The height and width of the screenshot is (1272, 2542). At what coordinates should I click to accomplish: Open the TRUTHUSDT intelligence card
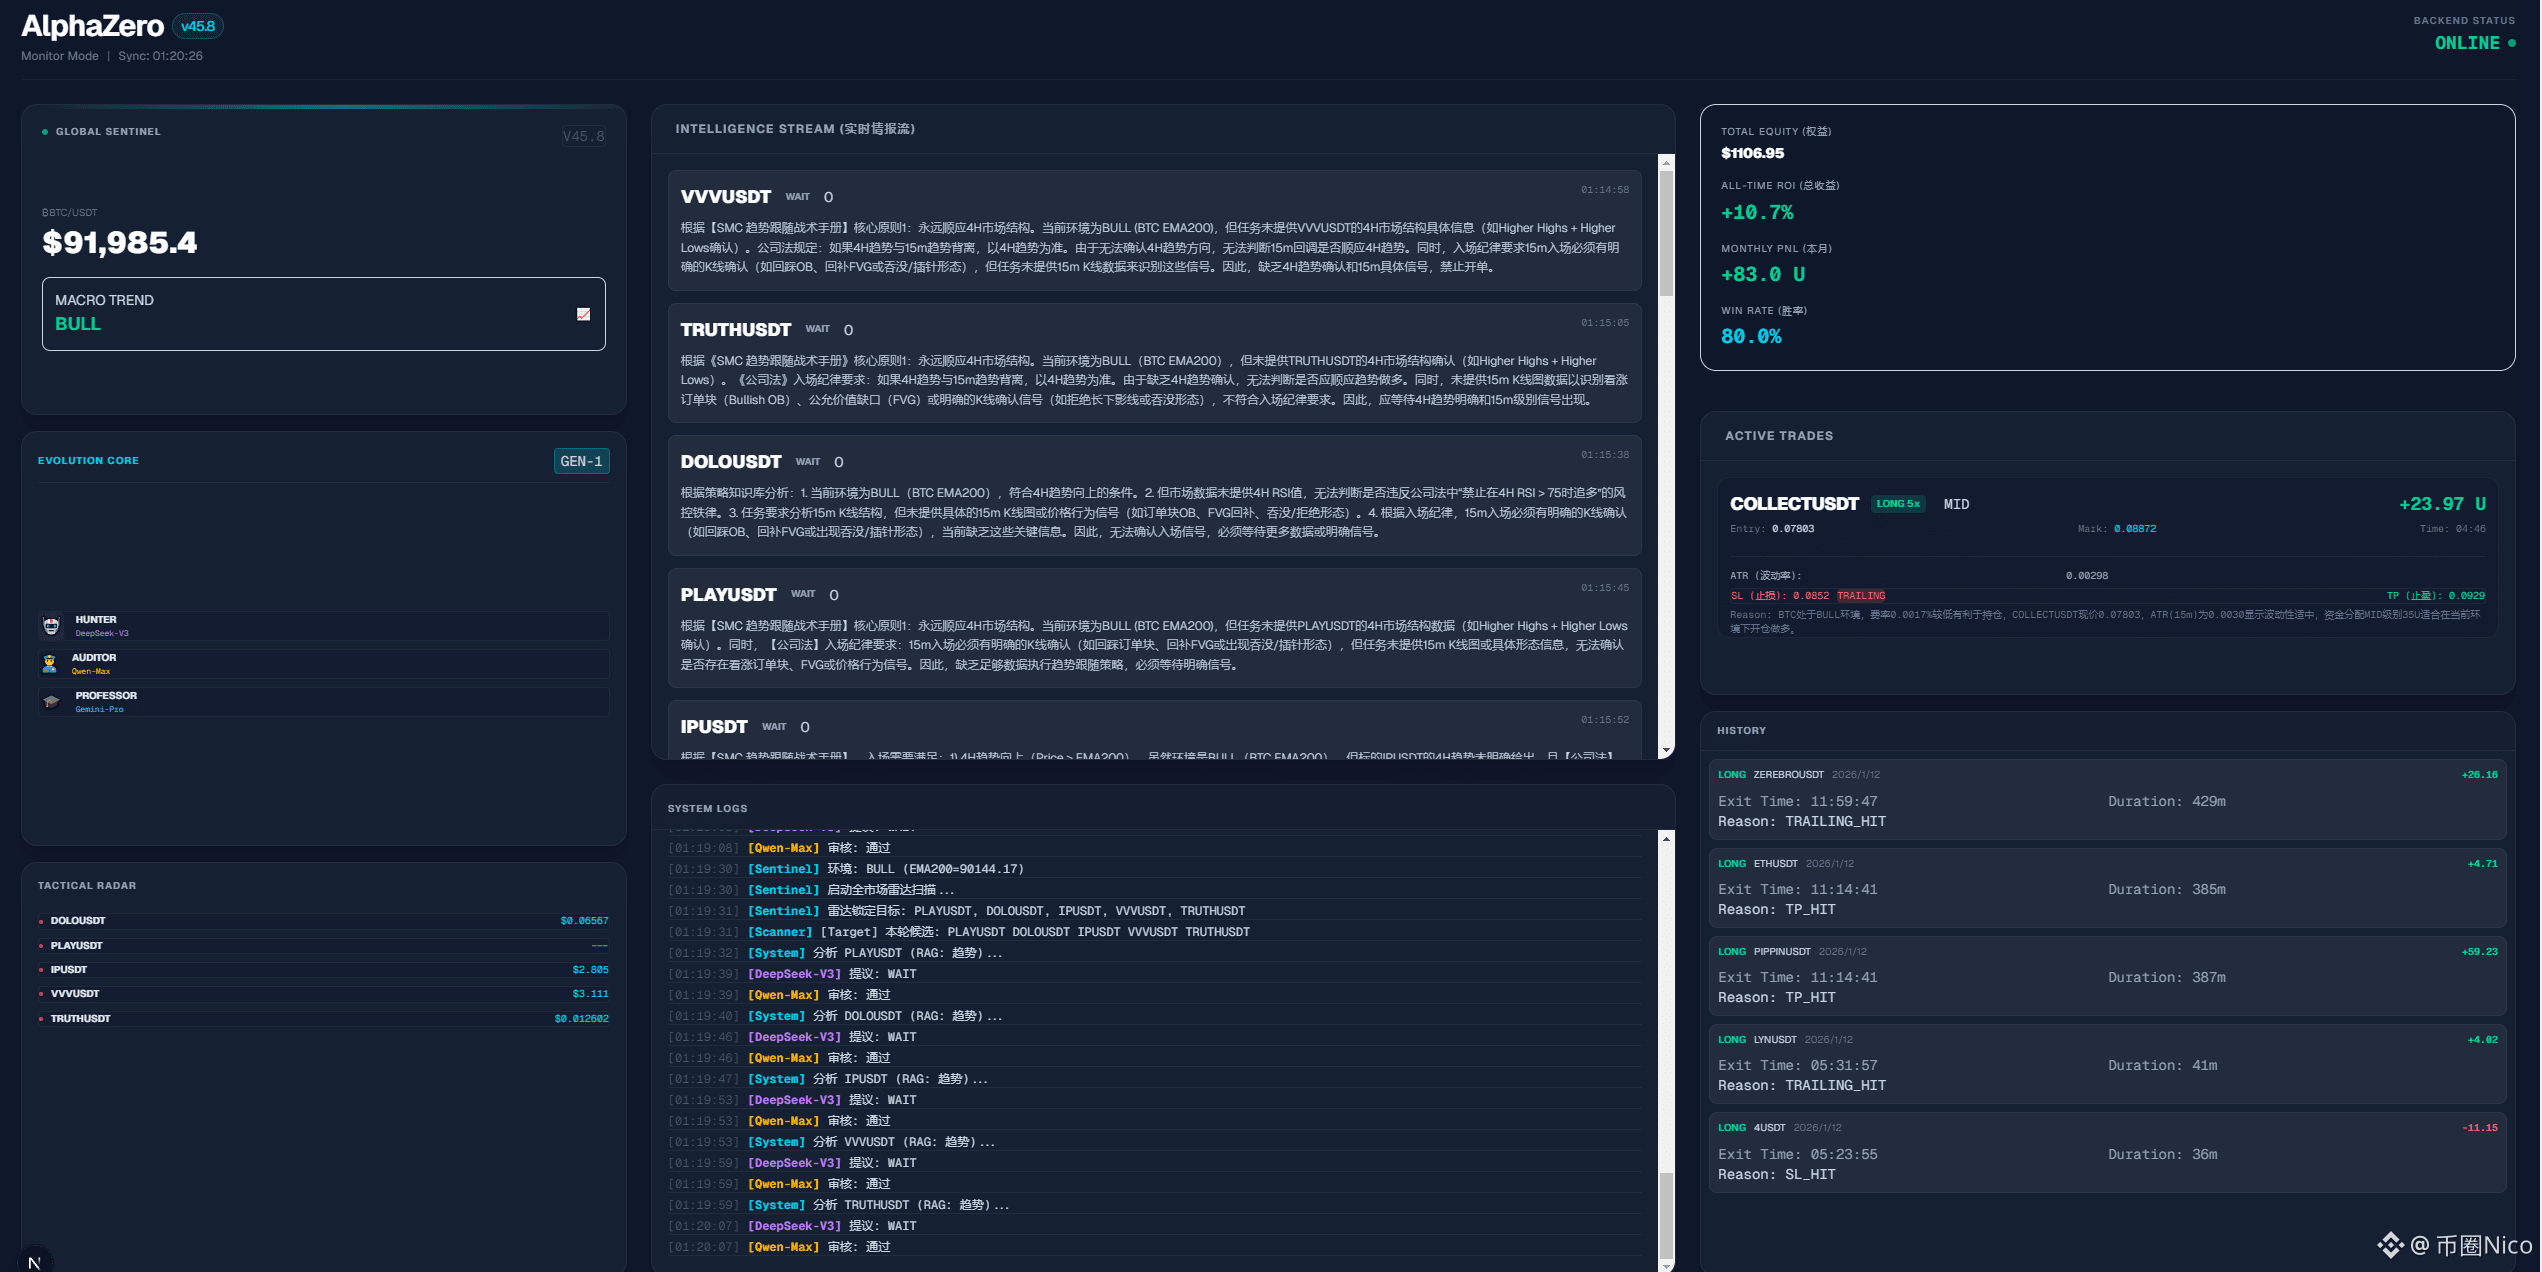click(1154, 363)
